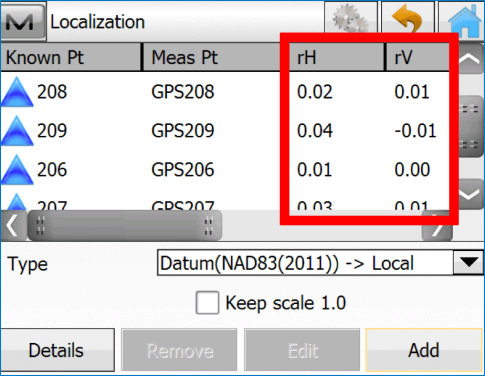Image resolution: width=485 pixels, height=376 pixels.
Task: Click the Remove button
Action: point(179,350)
